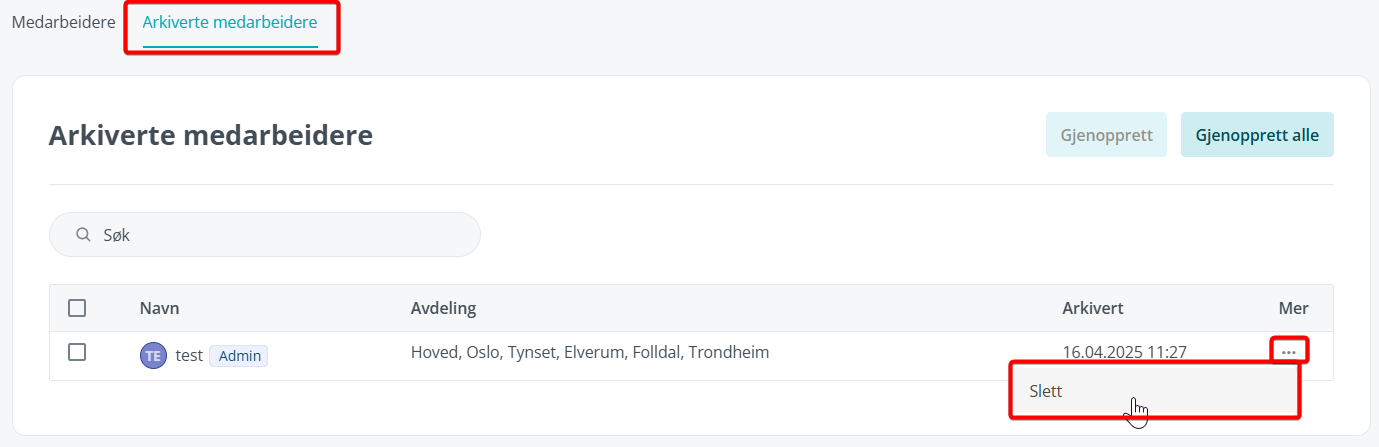This screenshot has width=1379, height=447.
Task: Click the TE avatar icon
Action: (x=153, y=355)
